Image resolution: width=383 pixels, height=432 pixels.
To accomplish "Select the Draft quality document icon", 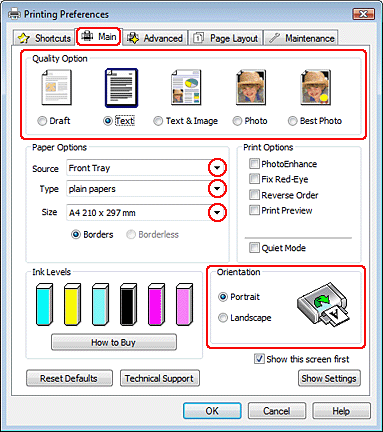I will click(56, 87).
